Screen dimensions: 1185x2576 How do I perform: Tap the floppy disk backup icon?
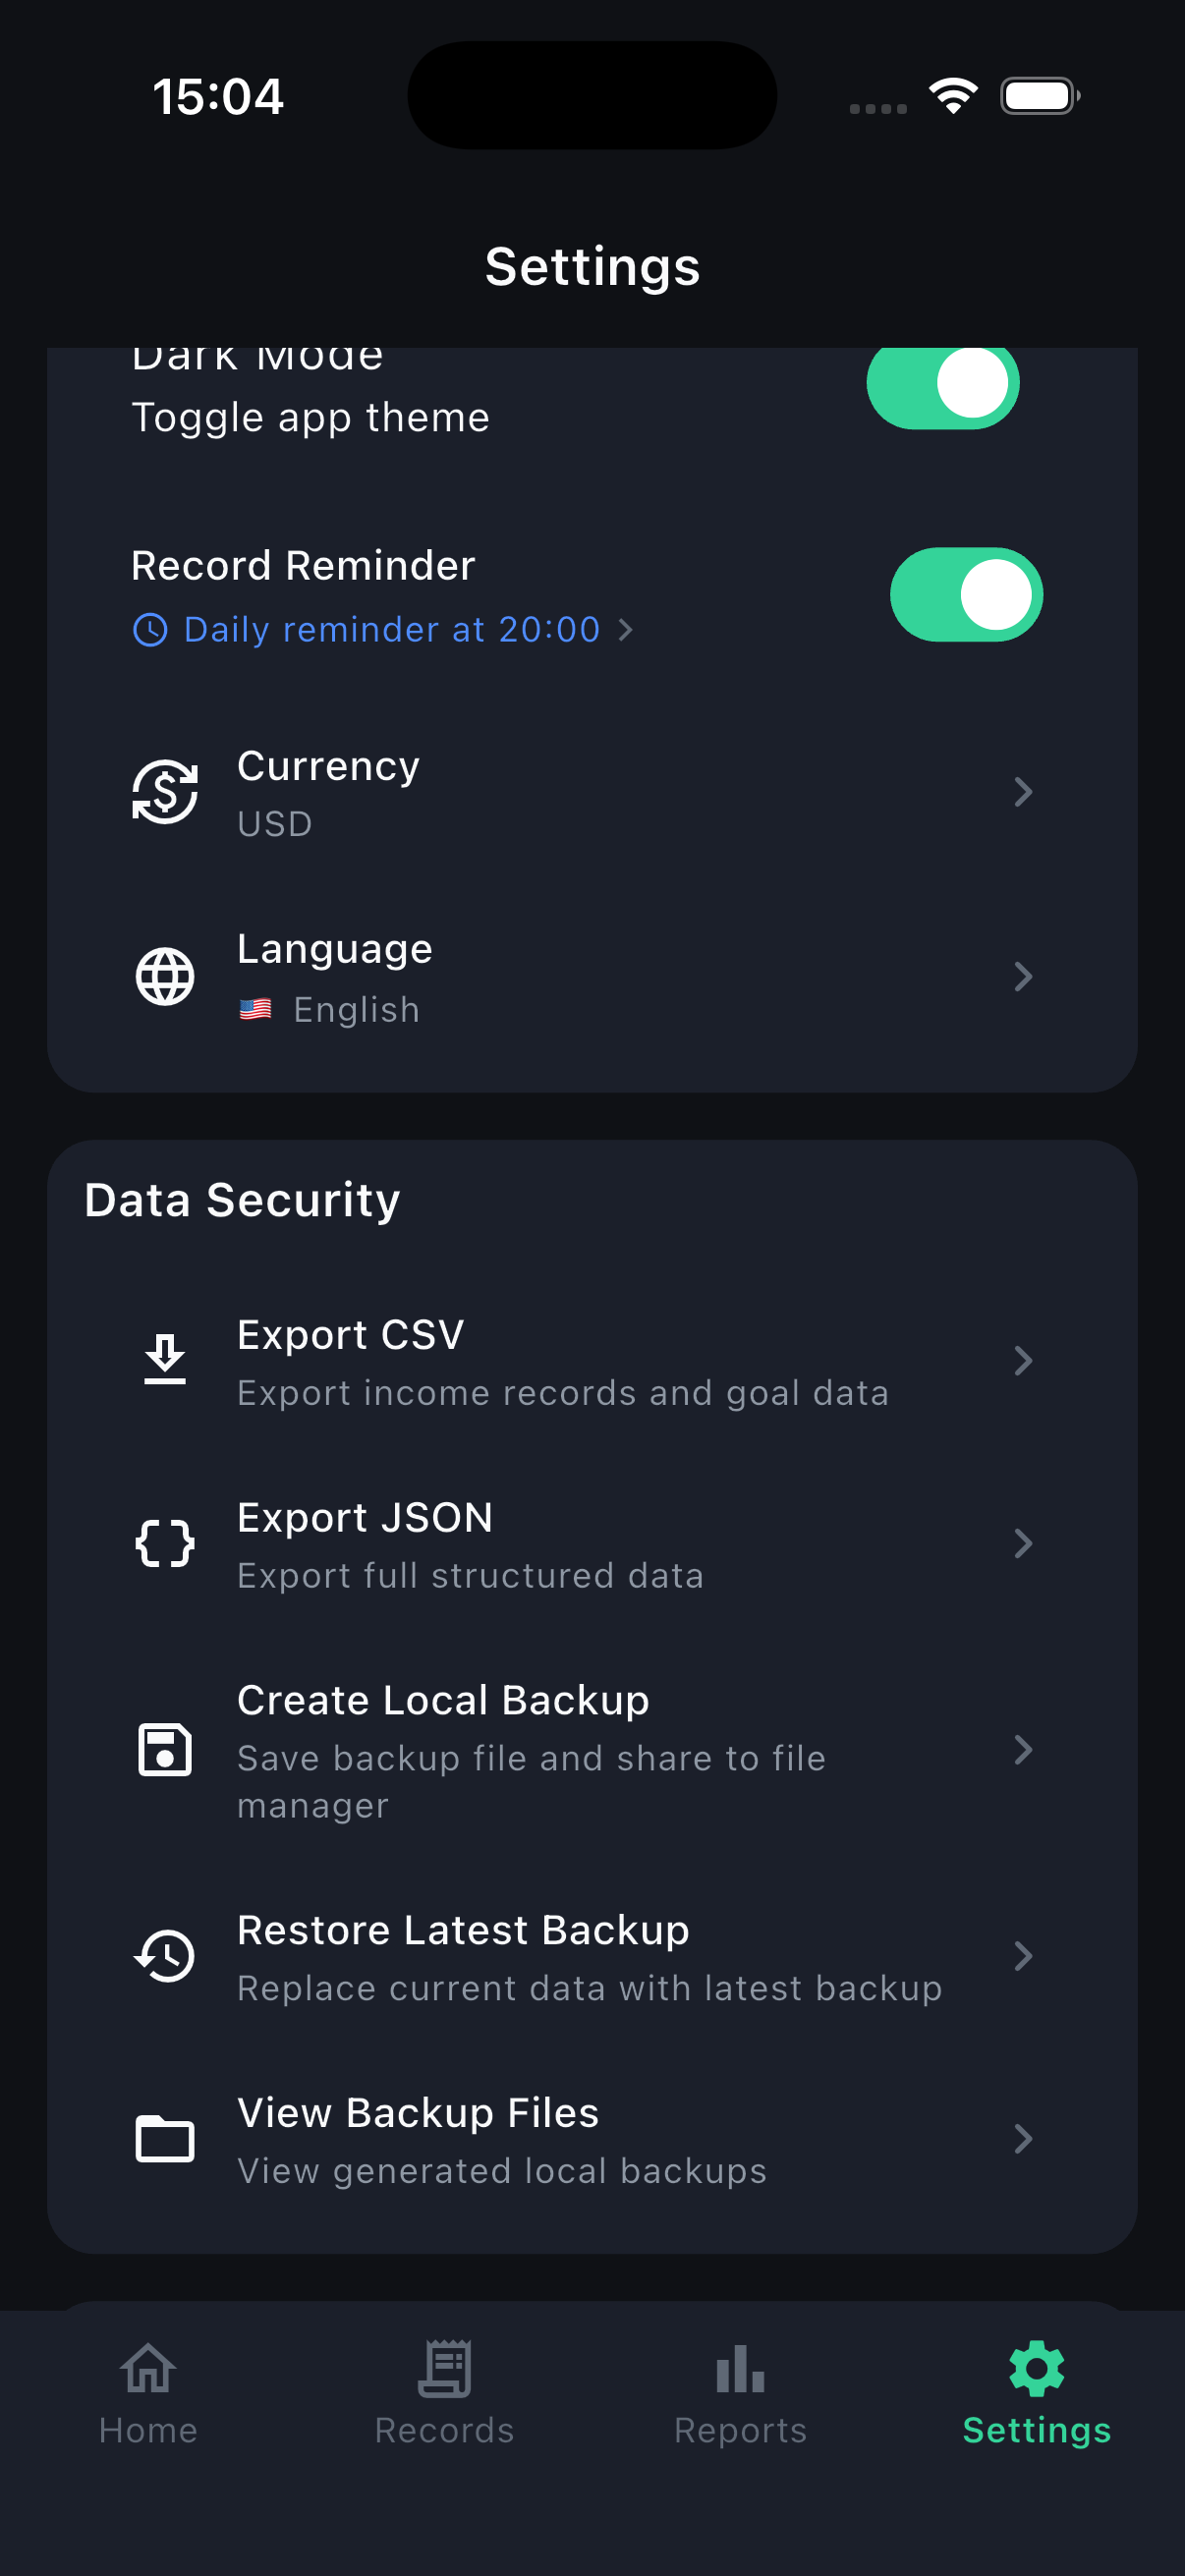165,1750
